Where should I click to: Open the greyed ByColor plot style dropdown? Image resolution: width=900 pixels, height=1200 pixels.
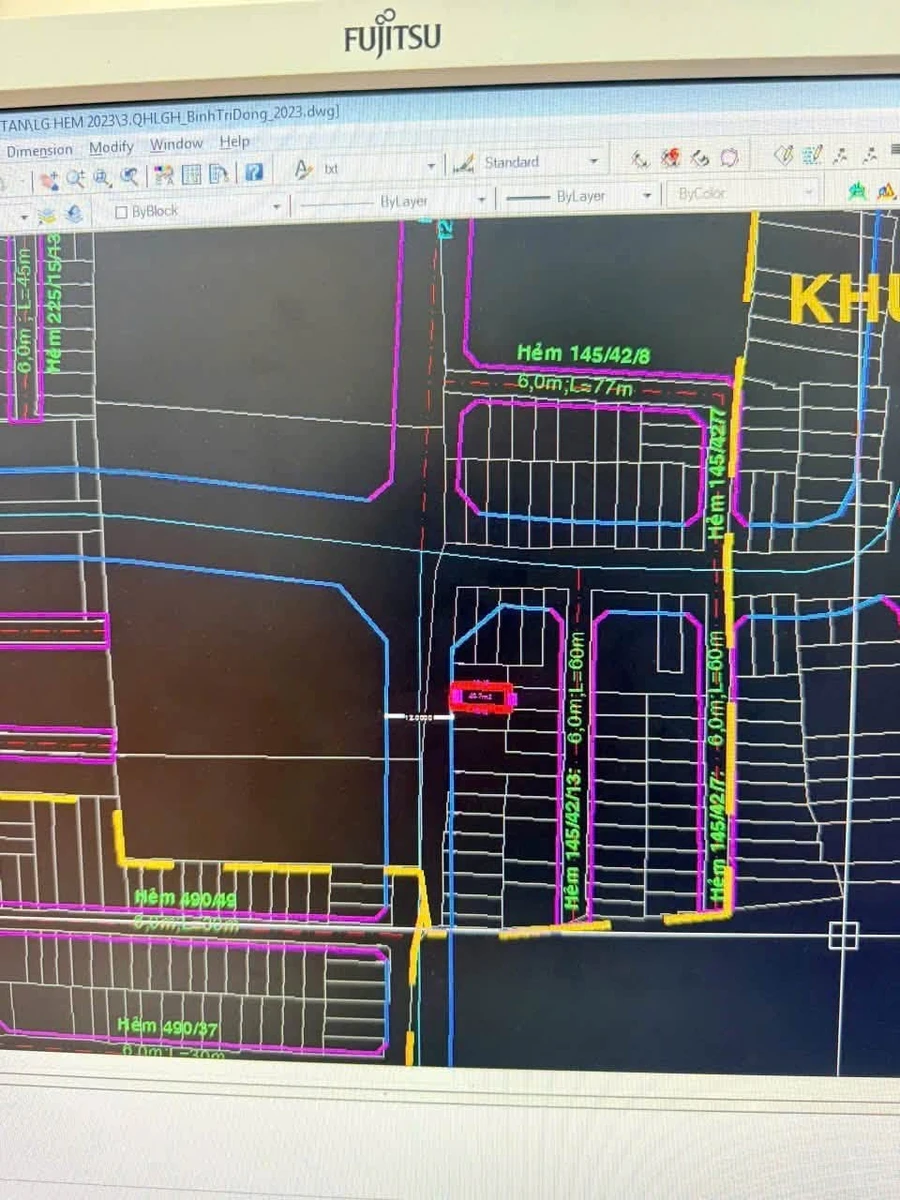[x=743, y=193]
